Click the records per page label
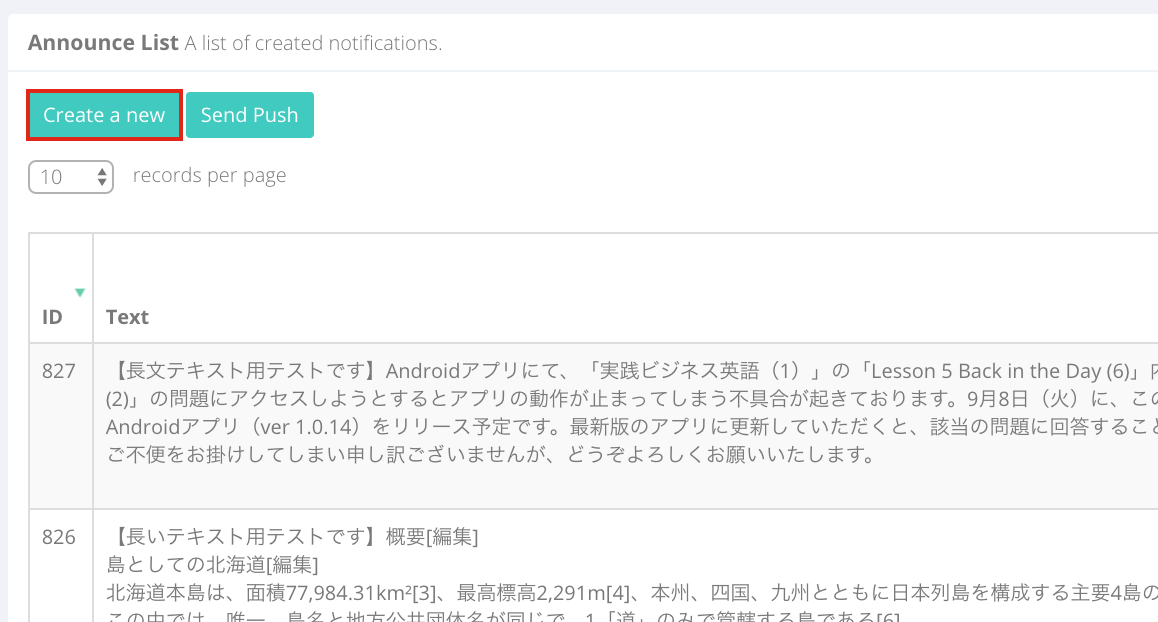This screenshot has height=622, width=1158. 209,176
